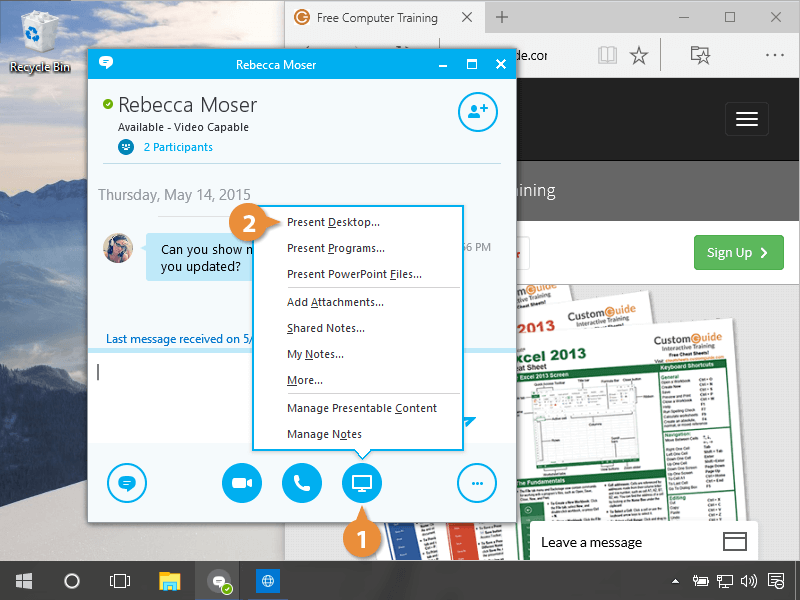Expand the website hamburger menu
800x600 pixels.
click(x=746, y=119)
